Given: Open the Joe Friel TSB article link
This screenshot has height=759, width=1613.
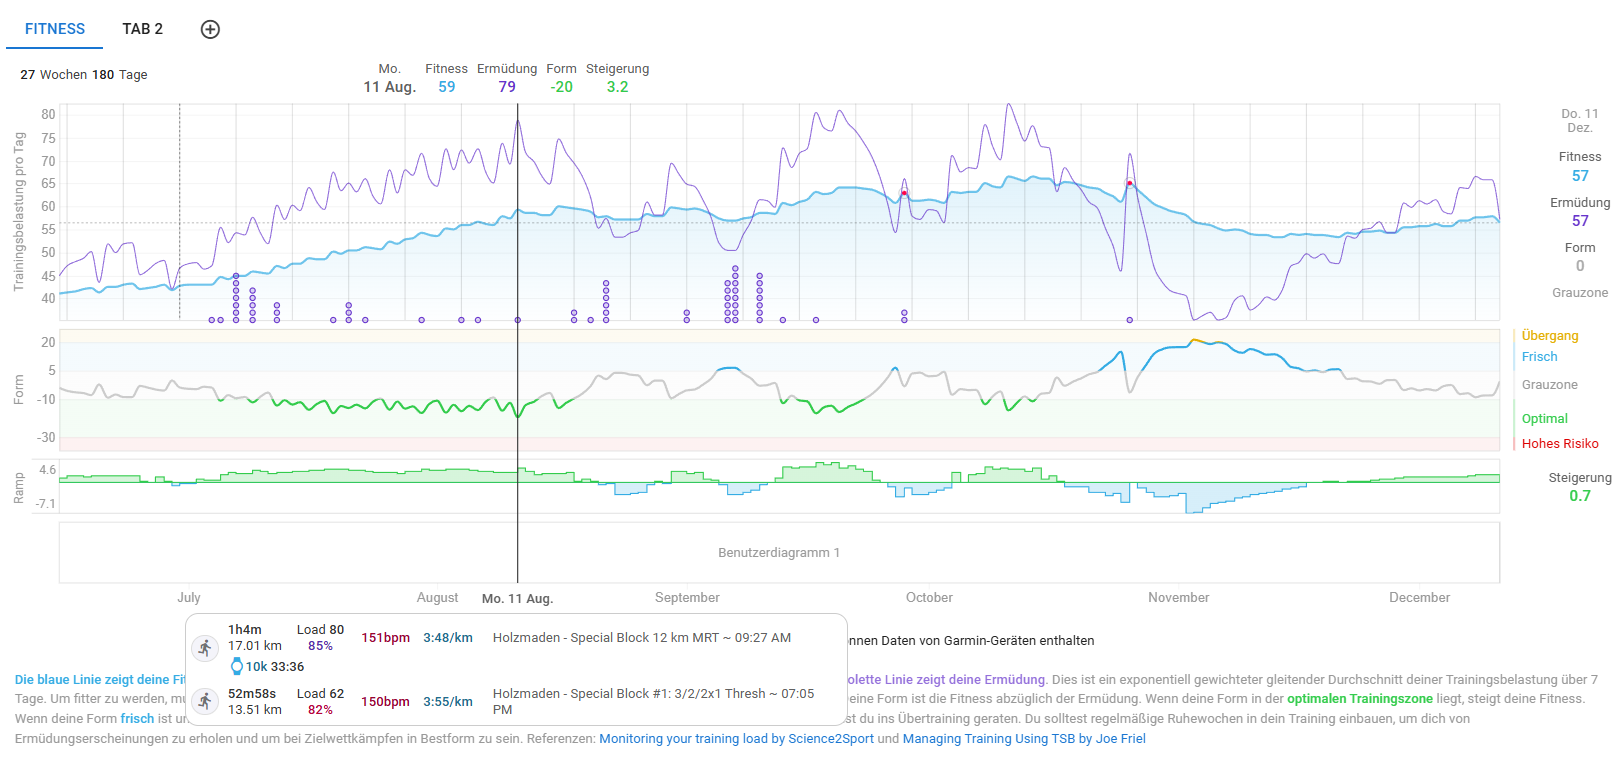Looking at the screenshot, I should coord(1024,739).
